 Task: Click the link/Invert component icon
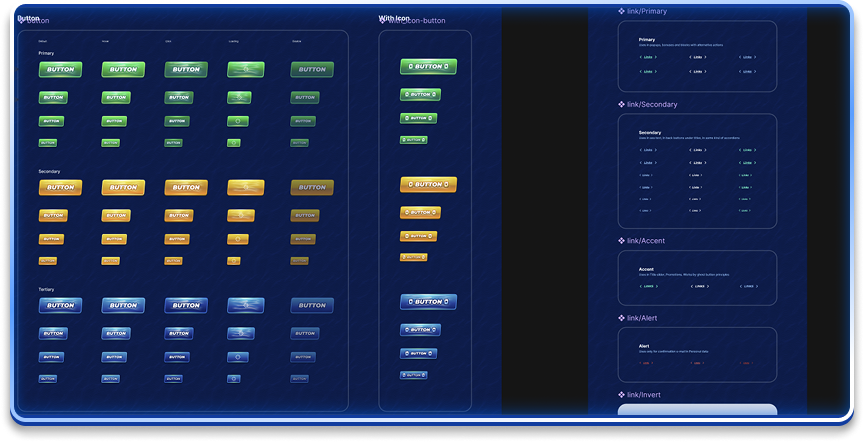(x=621, y=395)
